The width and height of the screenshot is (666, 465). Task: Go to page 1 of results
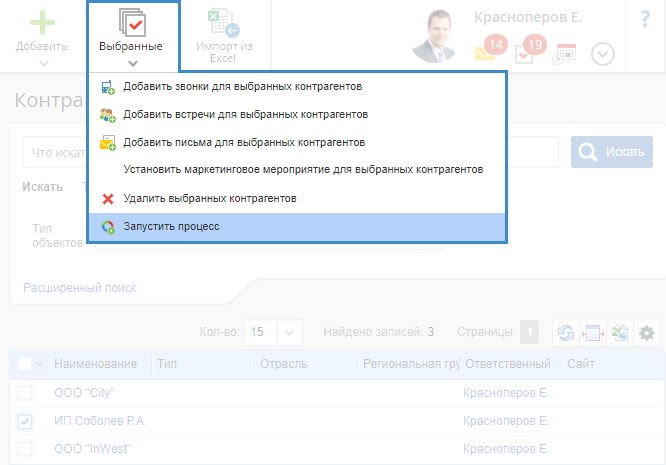tap(529, 332)
